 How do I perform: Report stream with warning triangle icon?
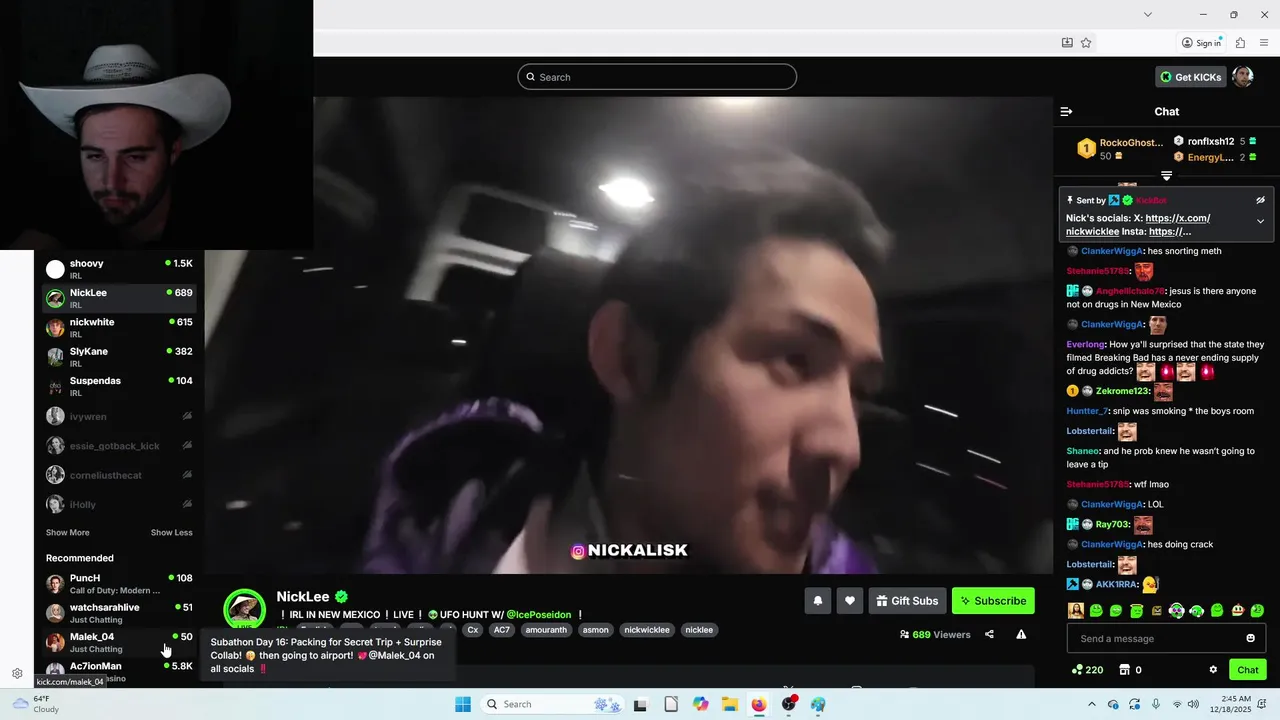pyautogui.click(x=1021, y=634)
